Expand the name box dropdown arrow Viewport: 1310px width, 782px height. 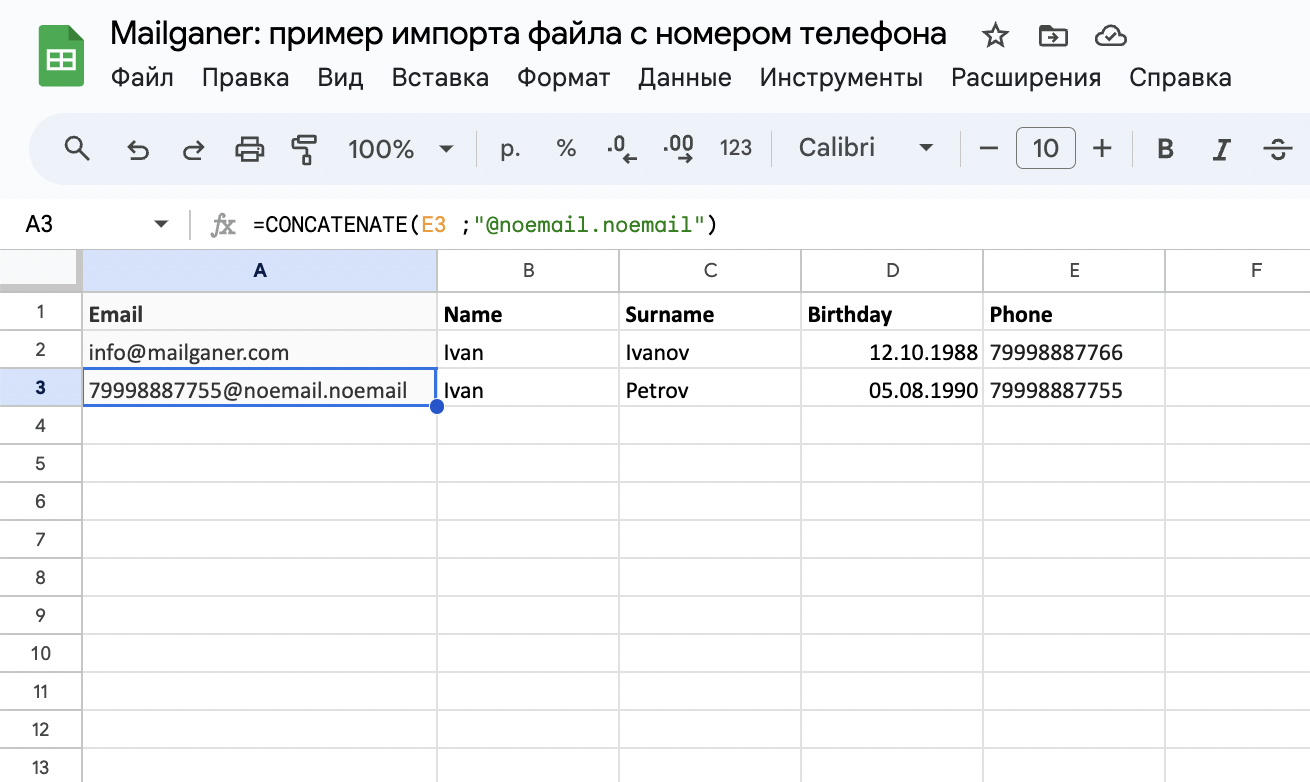(161, 225)
